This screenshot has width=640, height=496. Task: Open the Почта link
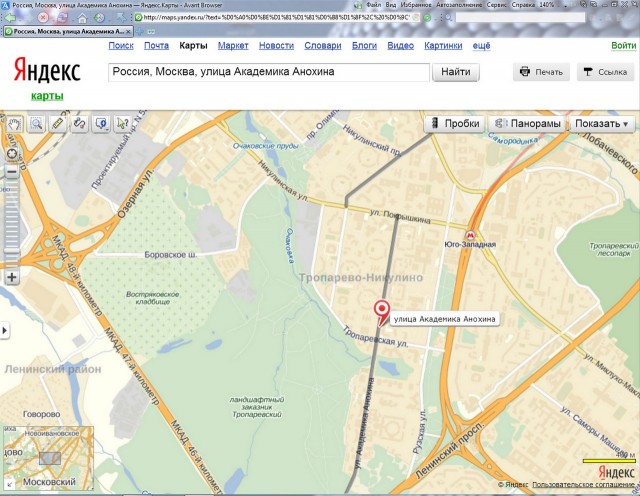[x=156, y=46]
